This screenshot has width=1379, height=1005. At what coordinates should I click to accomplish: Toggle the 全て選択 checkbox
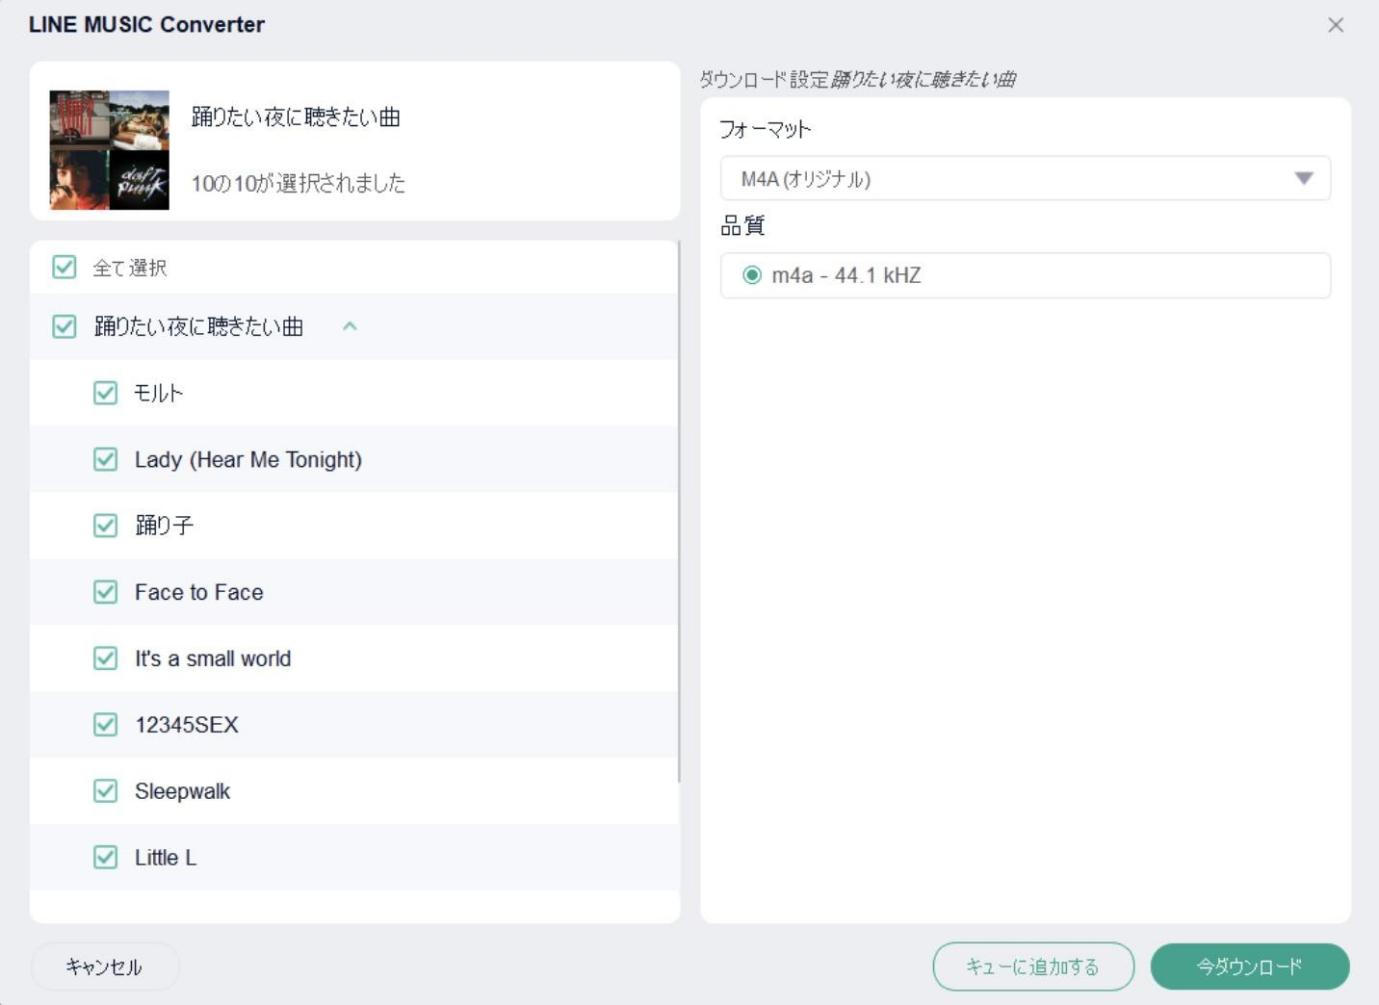point(64,267)
